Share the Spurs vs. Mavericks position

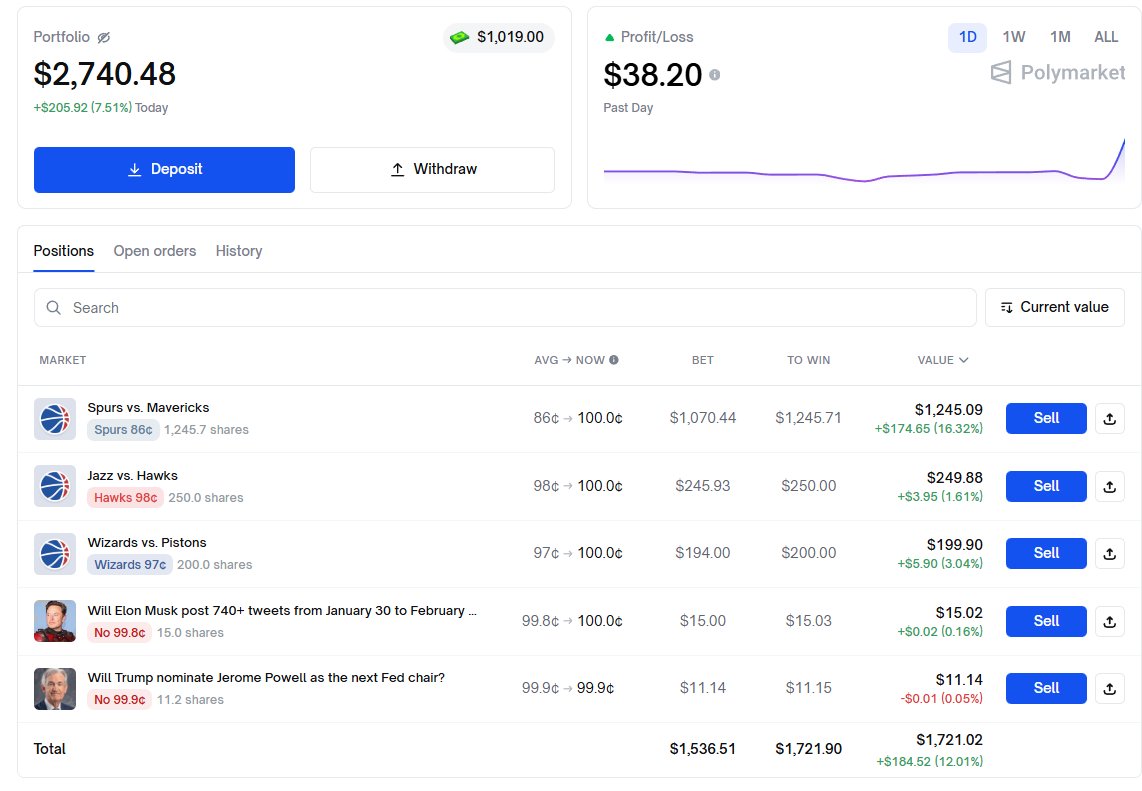coord(1109,419)
